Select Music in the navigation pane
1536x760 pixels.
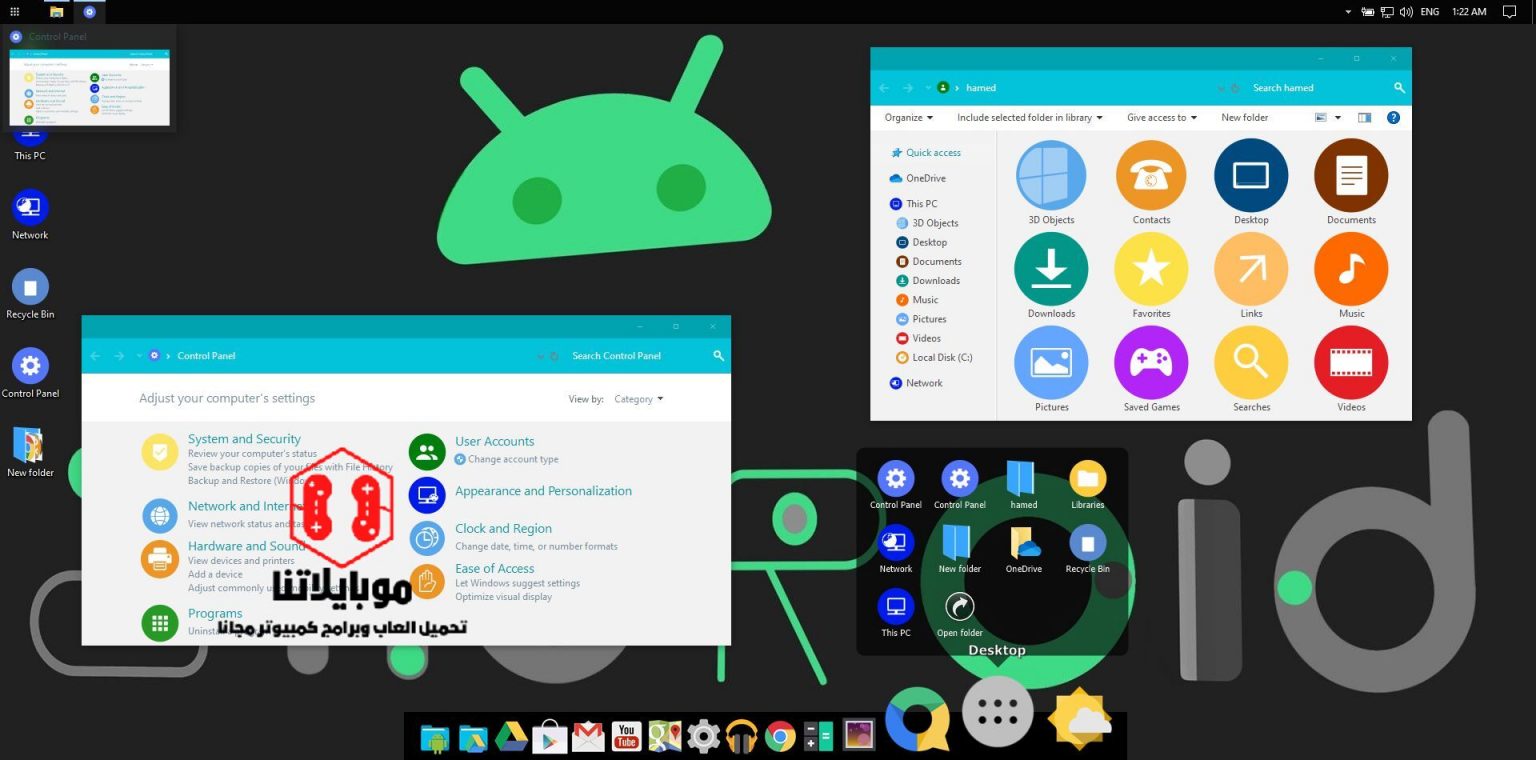tap(924, 300)
